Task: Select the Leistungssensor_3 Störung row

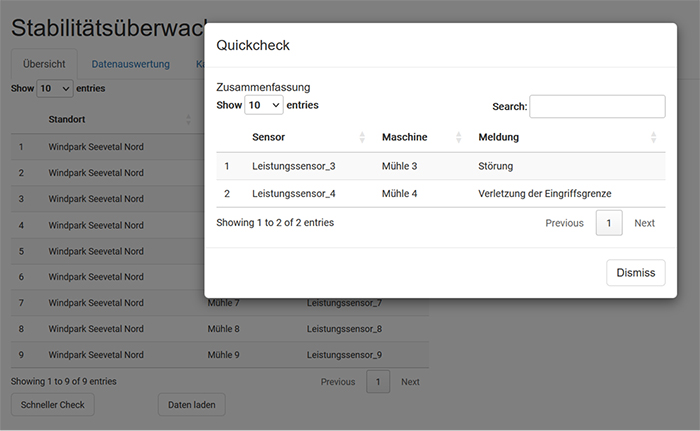Action: pos(440,166)
